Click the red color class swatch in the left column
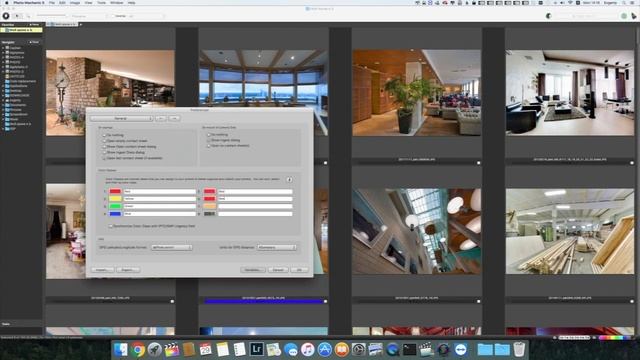This screenshot has height=360, width=640. point(115,191)
